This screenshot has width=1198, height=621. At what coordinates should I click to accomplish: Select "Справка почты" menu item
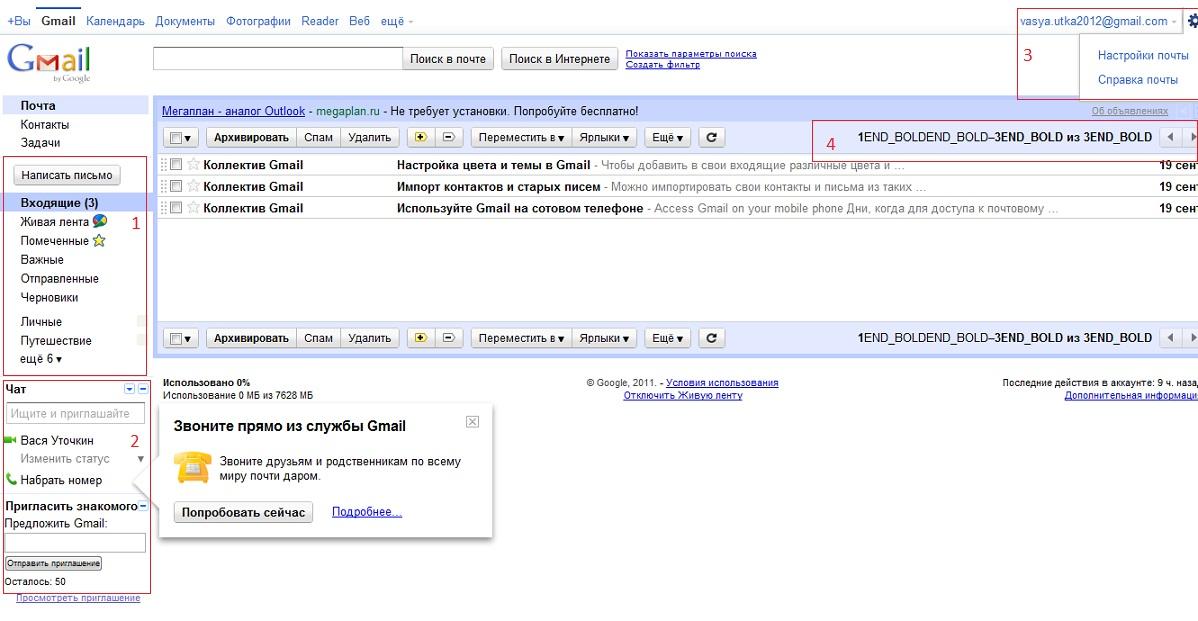(x=1138, y=79)
